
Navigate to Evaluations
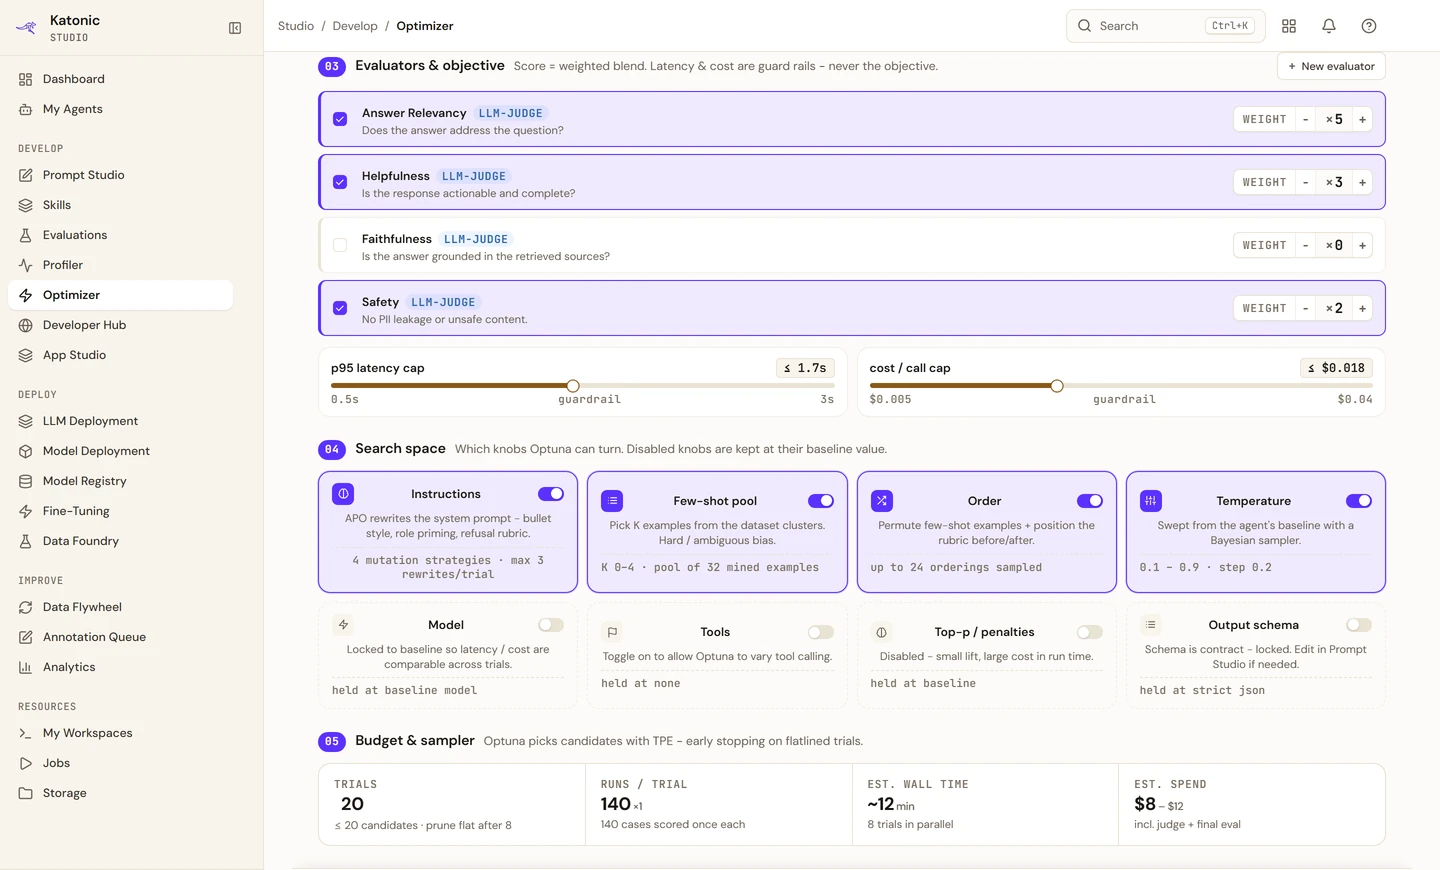(120, 235)
